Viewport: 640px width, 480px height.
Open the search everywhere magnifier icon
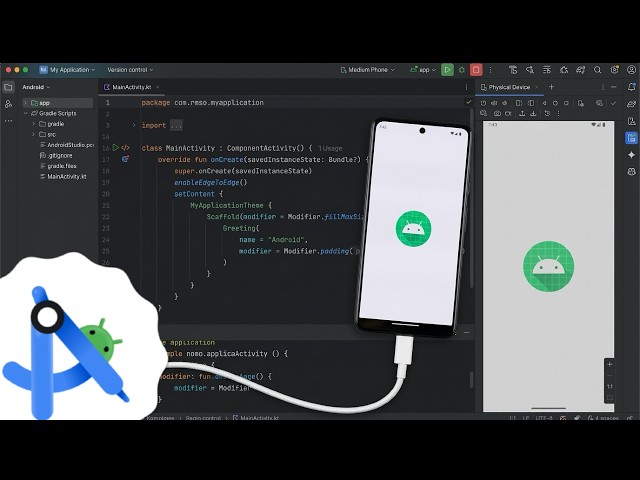tap(598, 70)
